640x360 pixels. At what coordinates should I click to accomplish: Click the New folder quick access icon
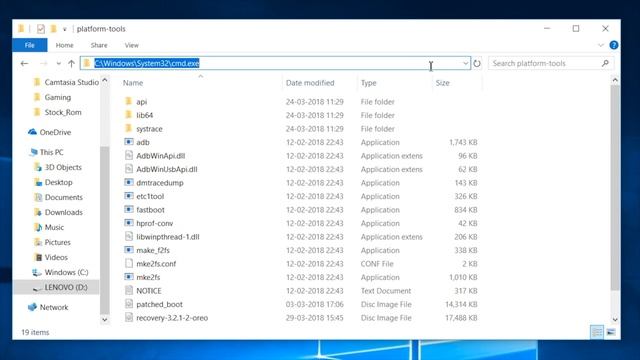click(x=53, y=29)
